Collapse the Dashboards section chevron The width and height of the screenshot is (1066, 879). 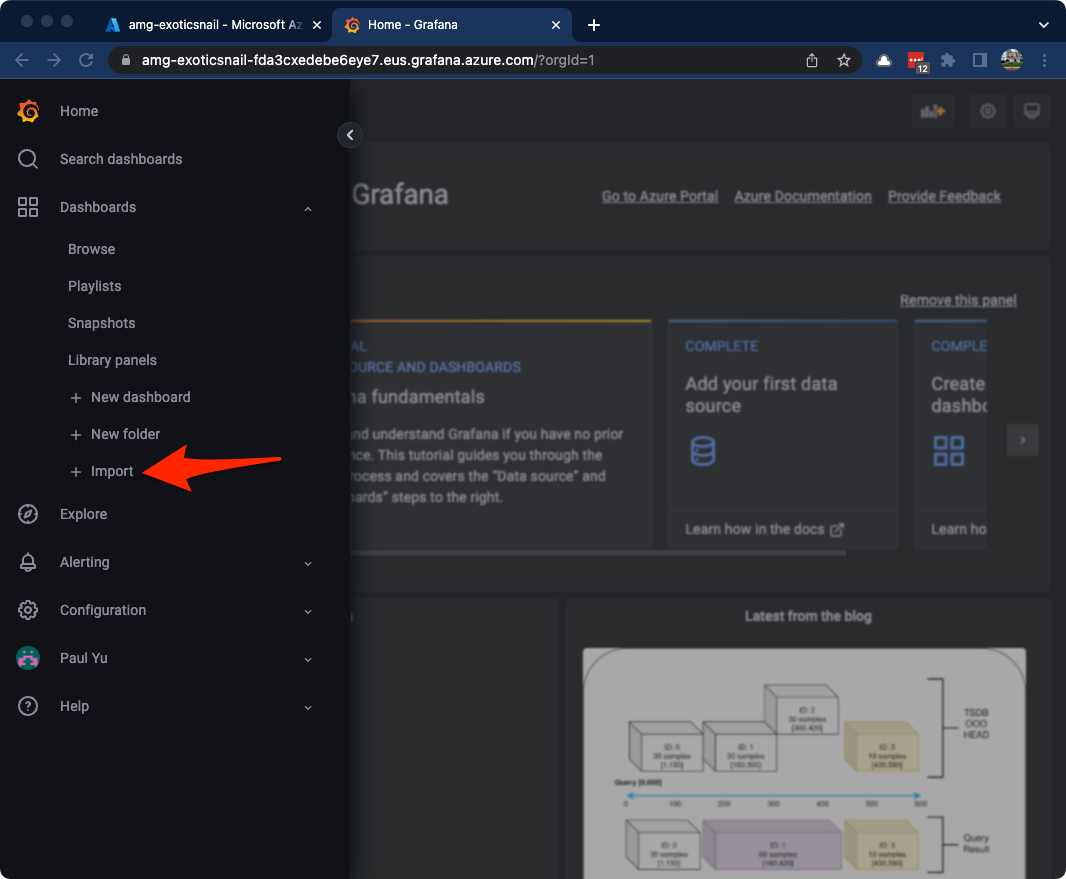click(x=308, y=208)
